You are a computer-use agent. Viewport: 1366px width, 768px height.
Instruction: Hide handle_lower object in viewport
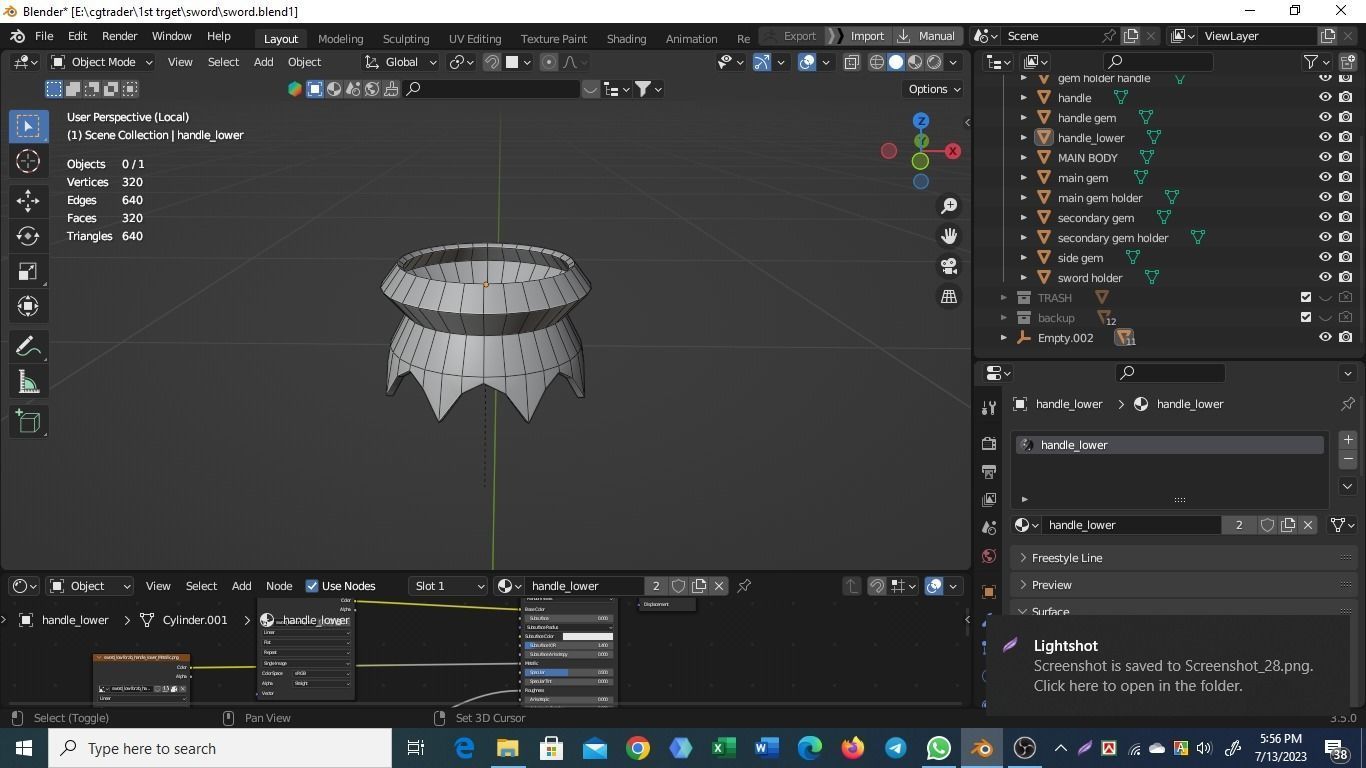tap(1325, 137)
